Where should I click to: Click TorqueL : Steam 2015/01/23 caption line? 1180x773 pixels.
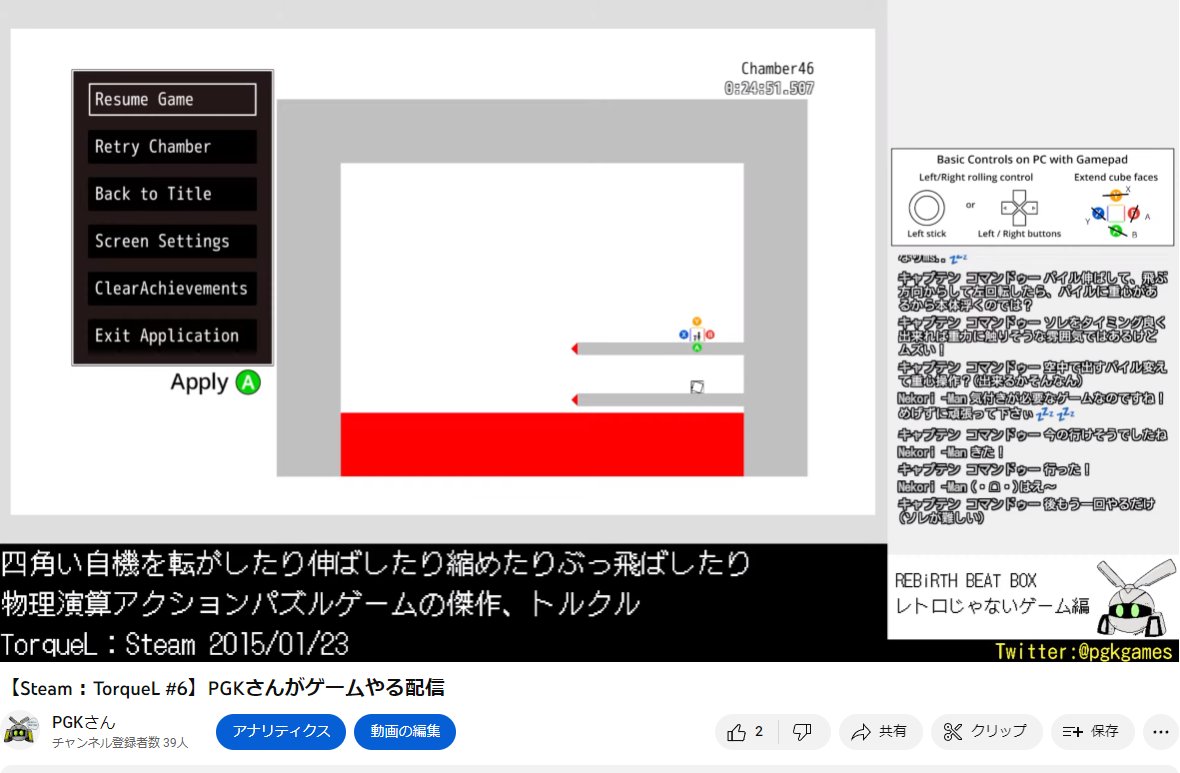pyautogui.click(x=175, y=644)
